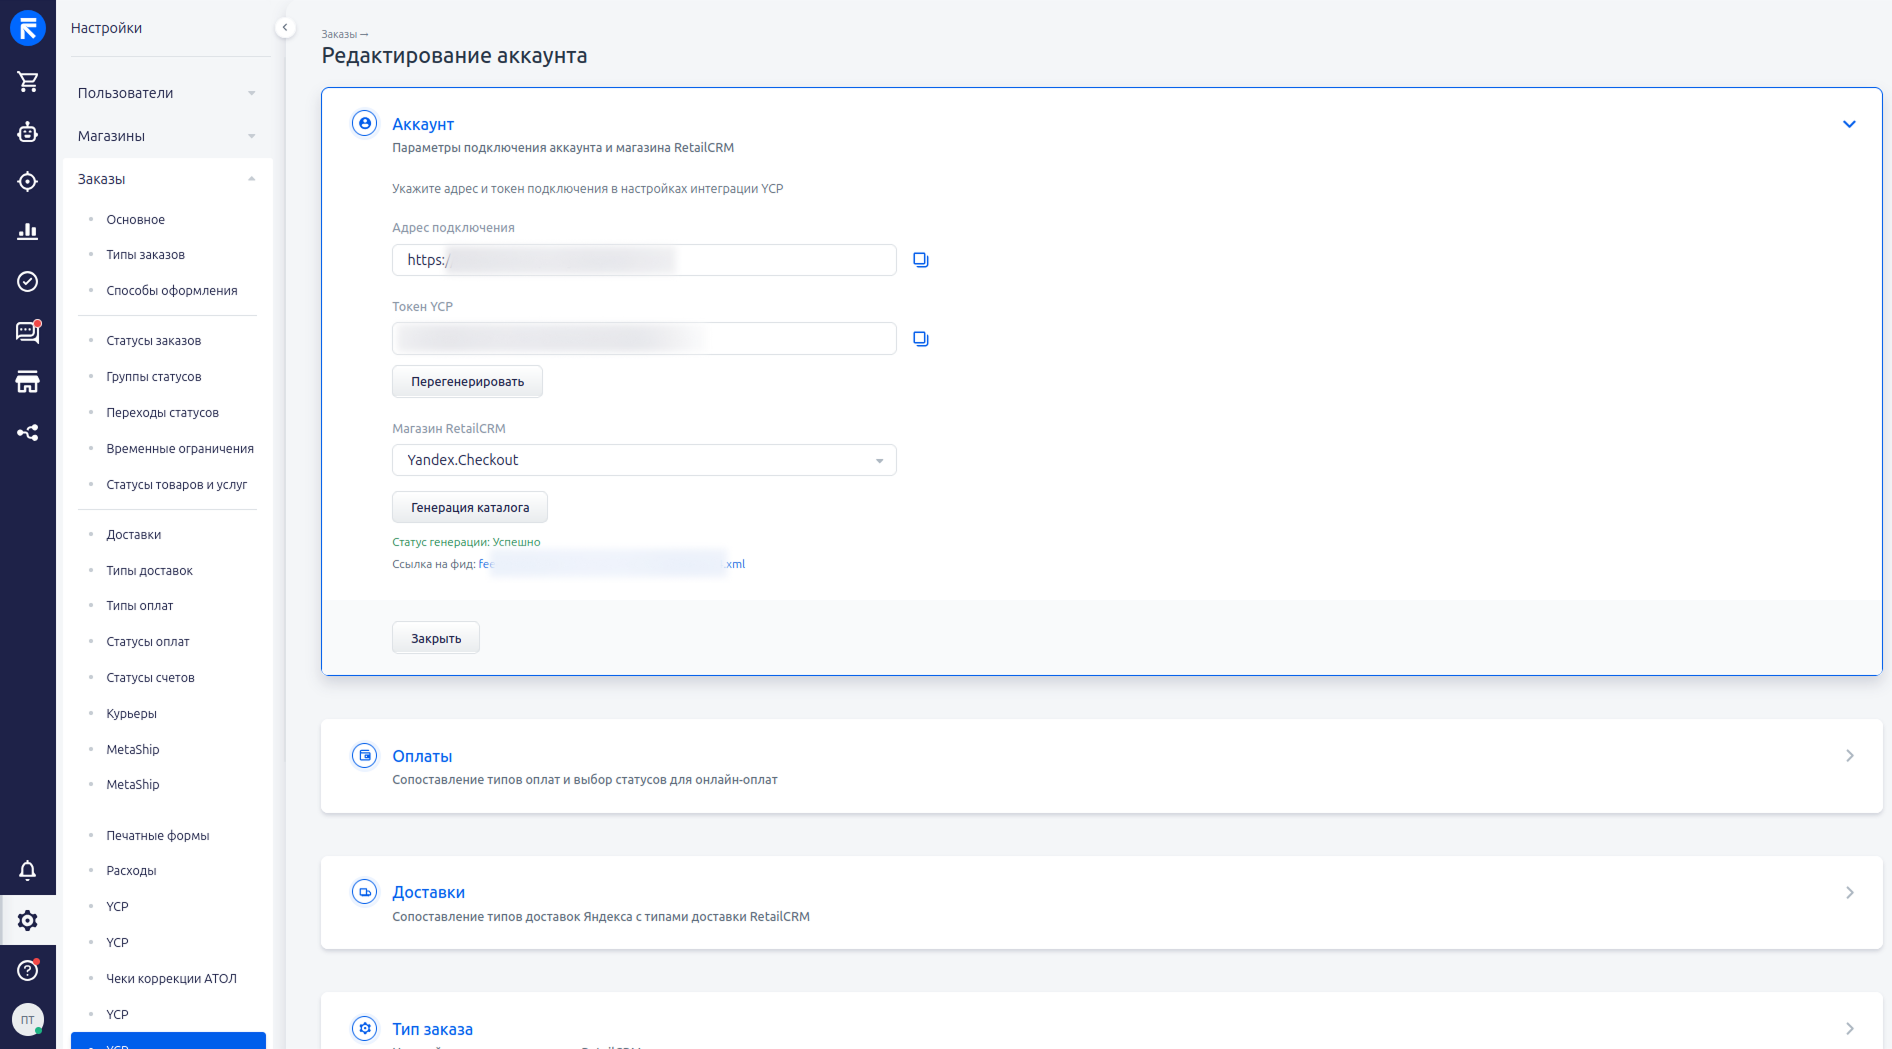Open the warehouse store icon
The image size is (1892, 1049).
(x=28, y=382)
